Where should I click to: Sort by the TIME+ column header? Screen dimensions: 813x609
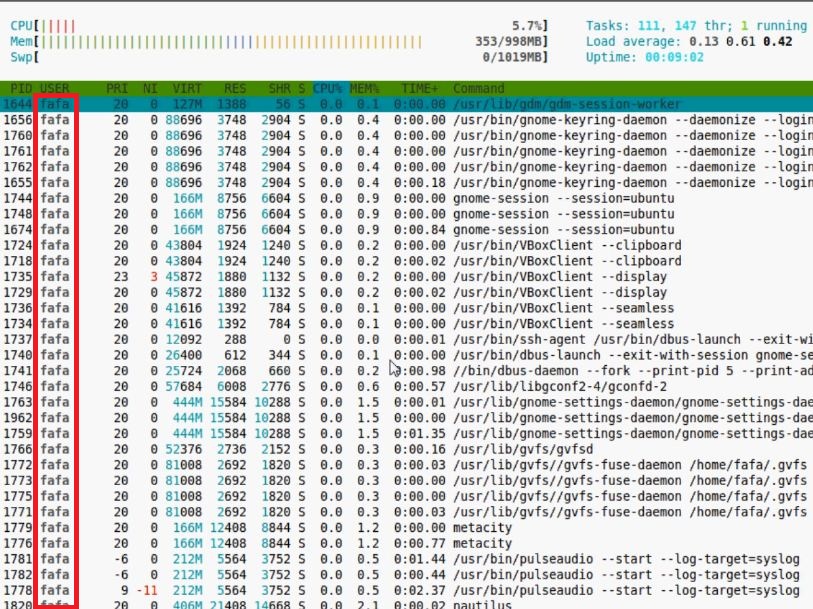coord(419,89)
